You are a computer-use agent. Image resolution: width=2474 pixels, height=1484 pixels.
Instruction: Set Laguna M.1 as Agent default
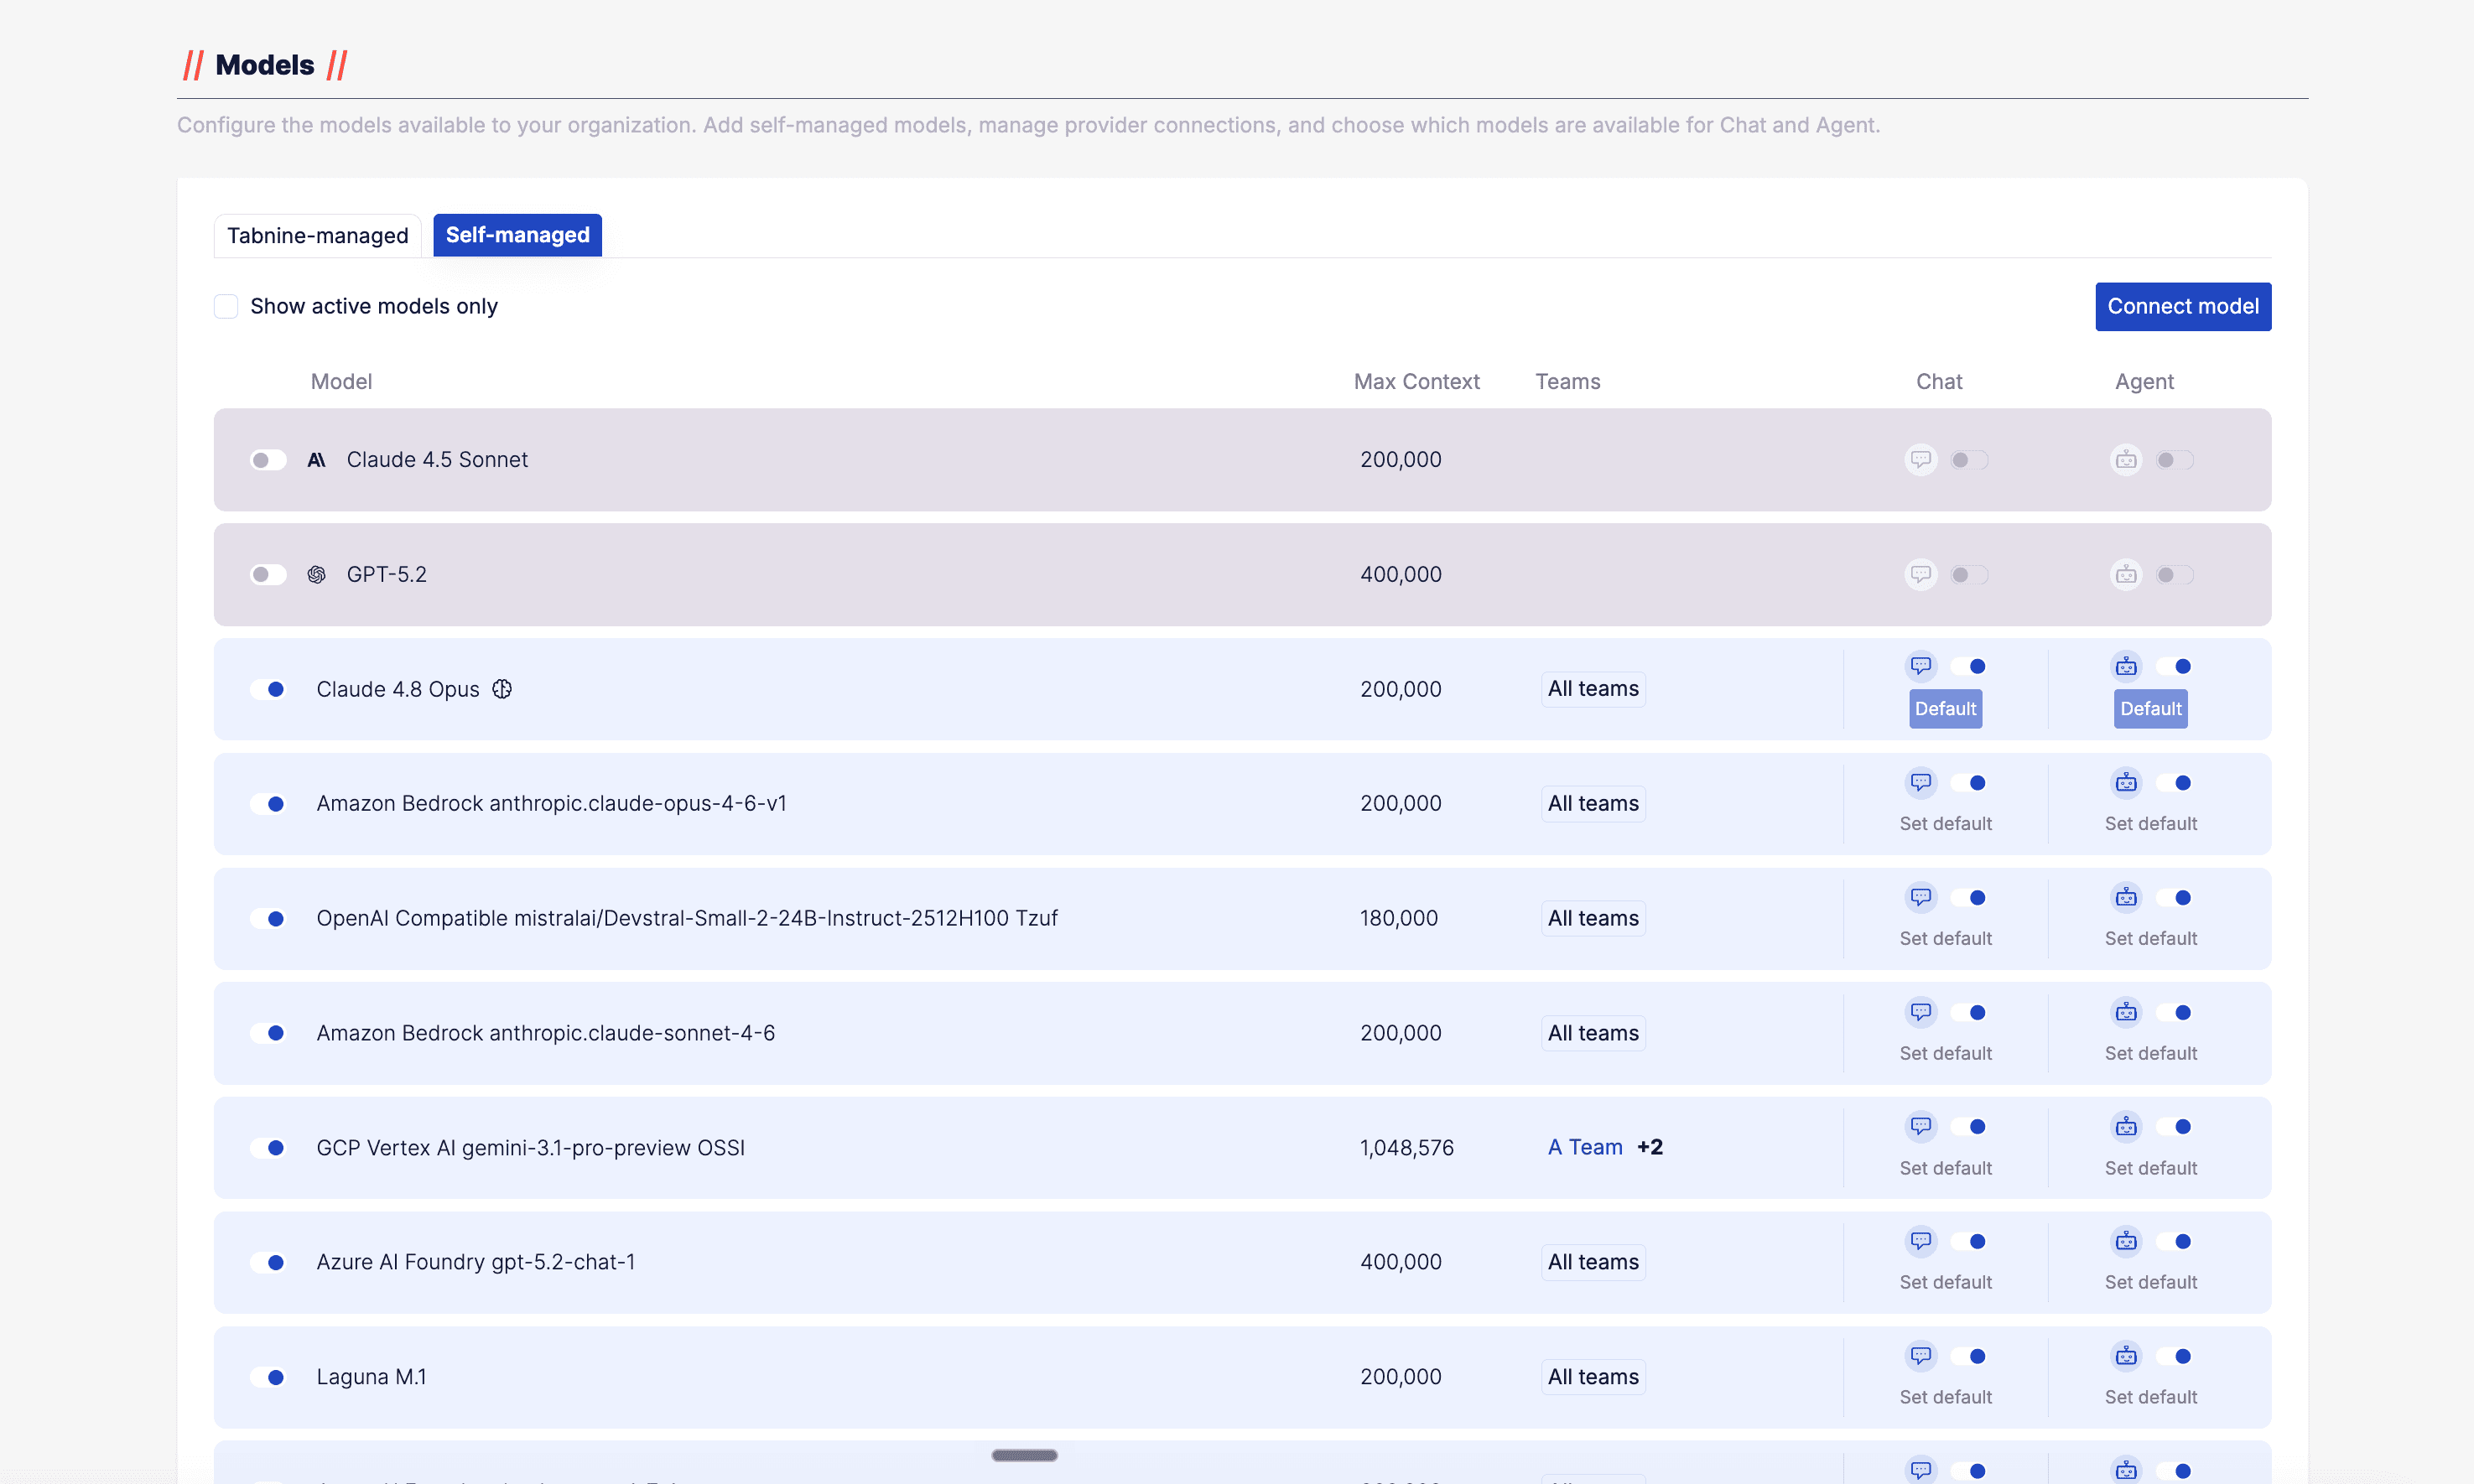[2150, 1397]
